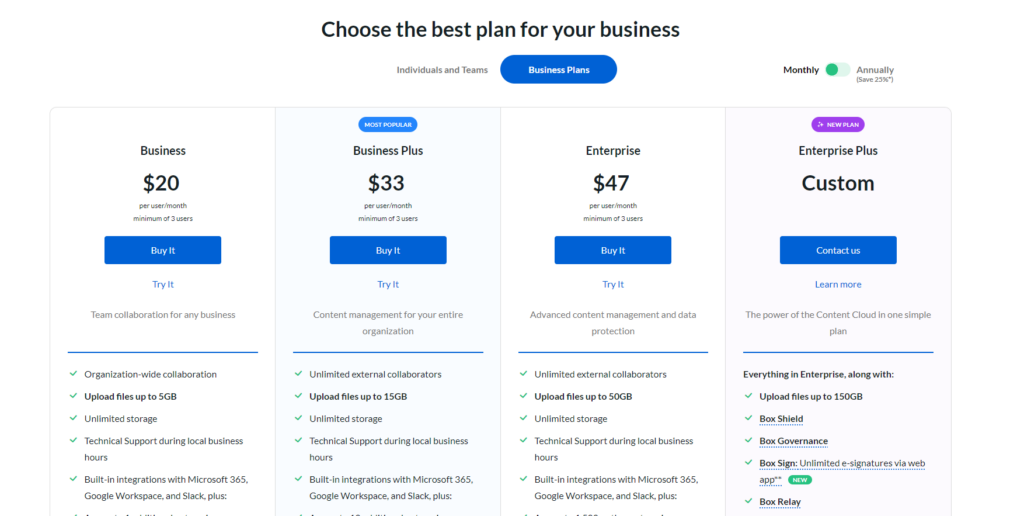Image resolution: width=1024 pixels, height=516 pixels.
Task: Try the Business Plus plan
Action: 388,284
